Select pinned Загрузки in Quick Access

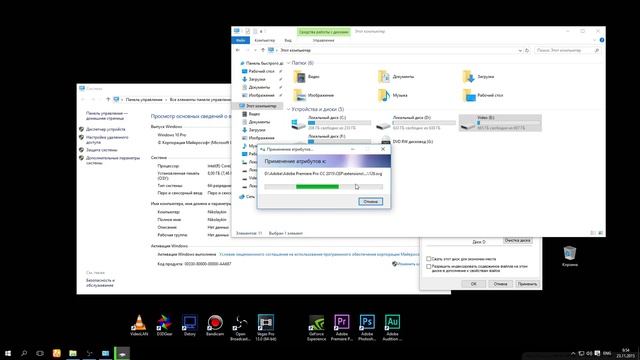(257, 79)
